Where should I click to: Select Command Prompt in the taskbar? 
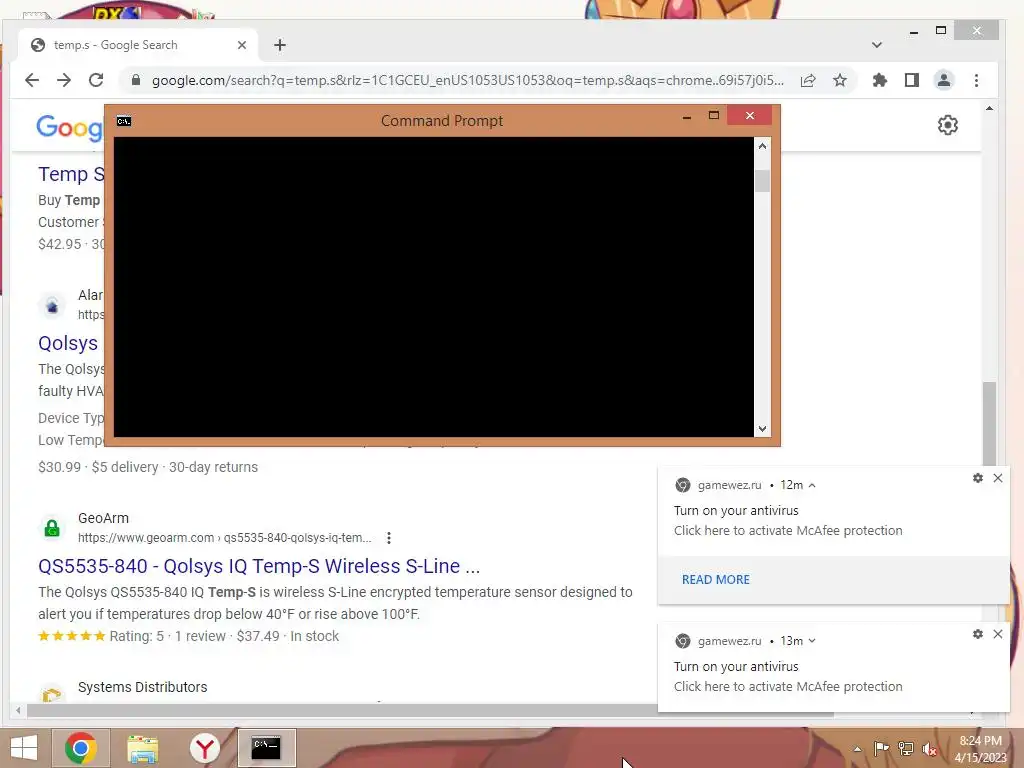point(266,748)
